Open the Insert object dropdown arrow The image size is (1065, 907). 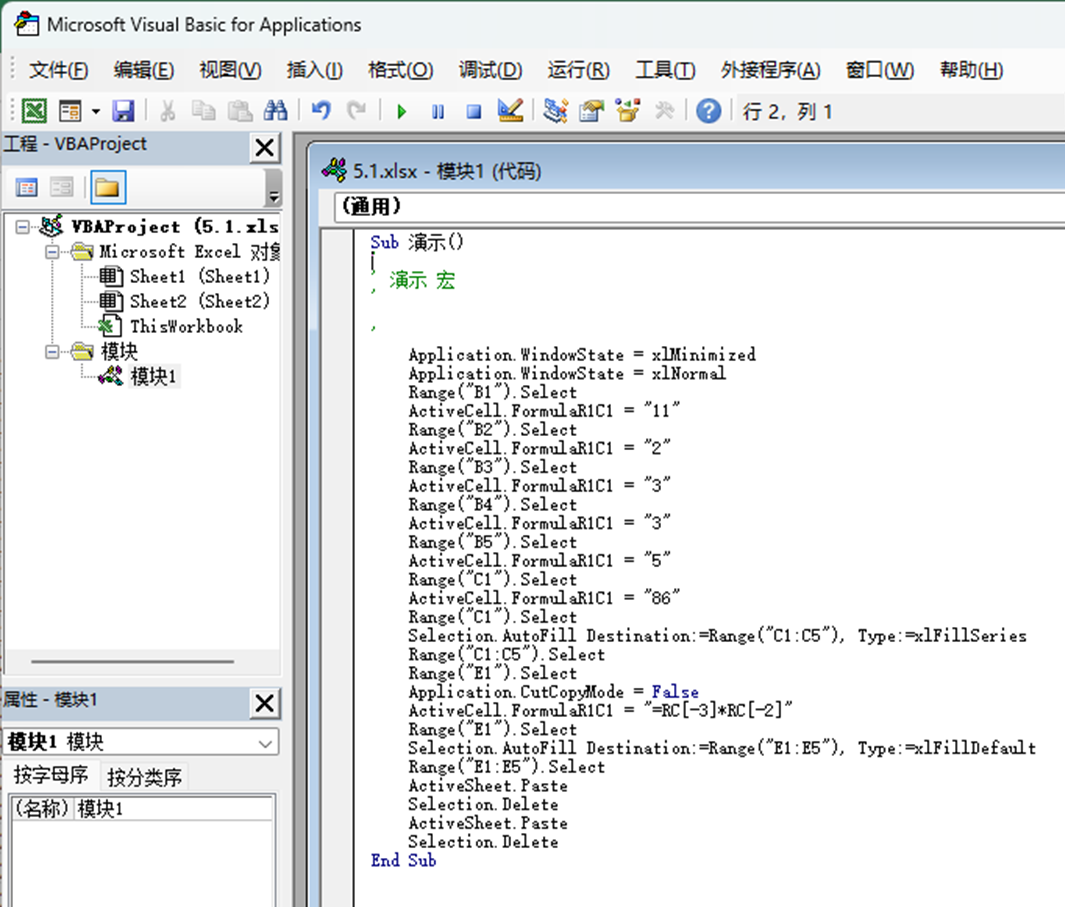pos(96,111)
